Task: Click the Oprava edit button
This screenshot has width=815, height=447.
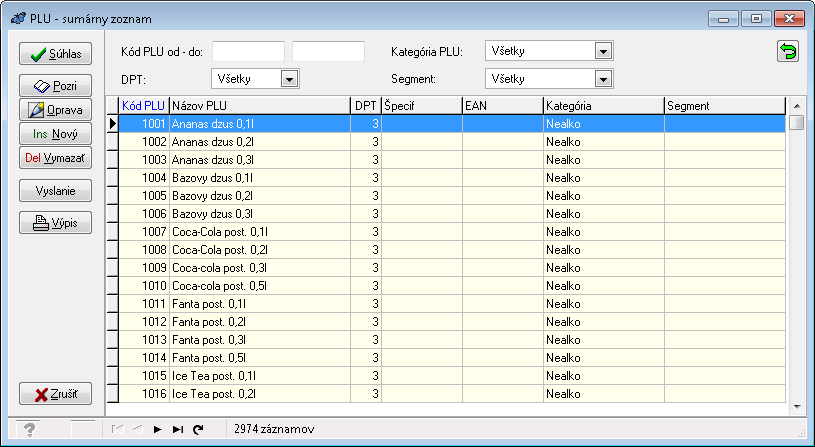Action: (x=56, y=110)
